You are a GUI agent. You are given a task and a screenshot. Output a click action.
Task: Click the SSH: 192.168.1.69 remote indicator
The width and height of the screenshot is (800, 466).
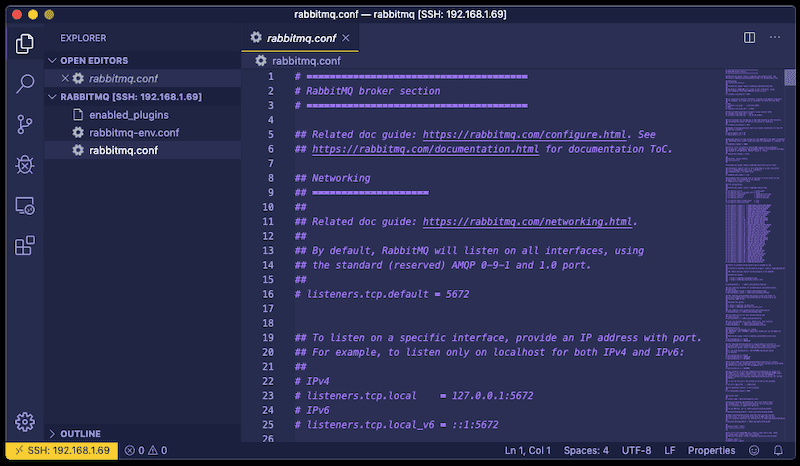coord(62,450)
